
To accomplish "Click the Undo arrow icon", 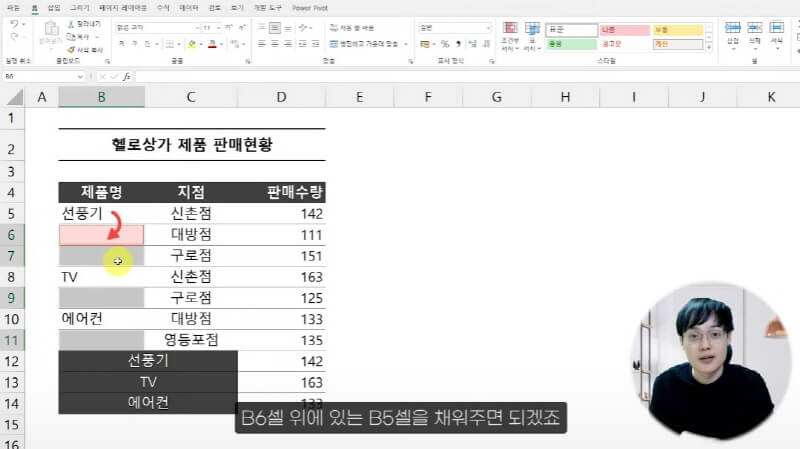I will tap(14, 24).
